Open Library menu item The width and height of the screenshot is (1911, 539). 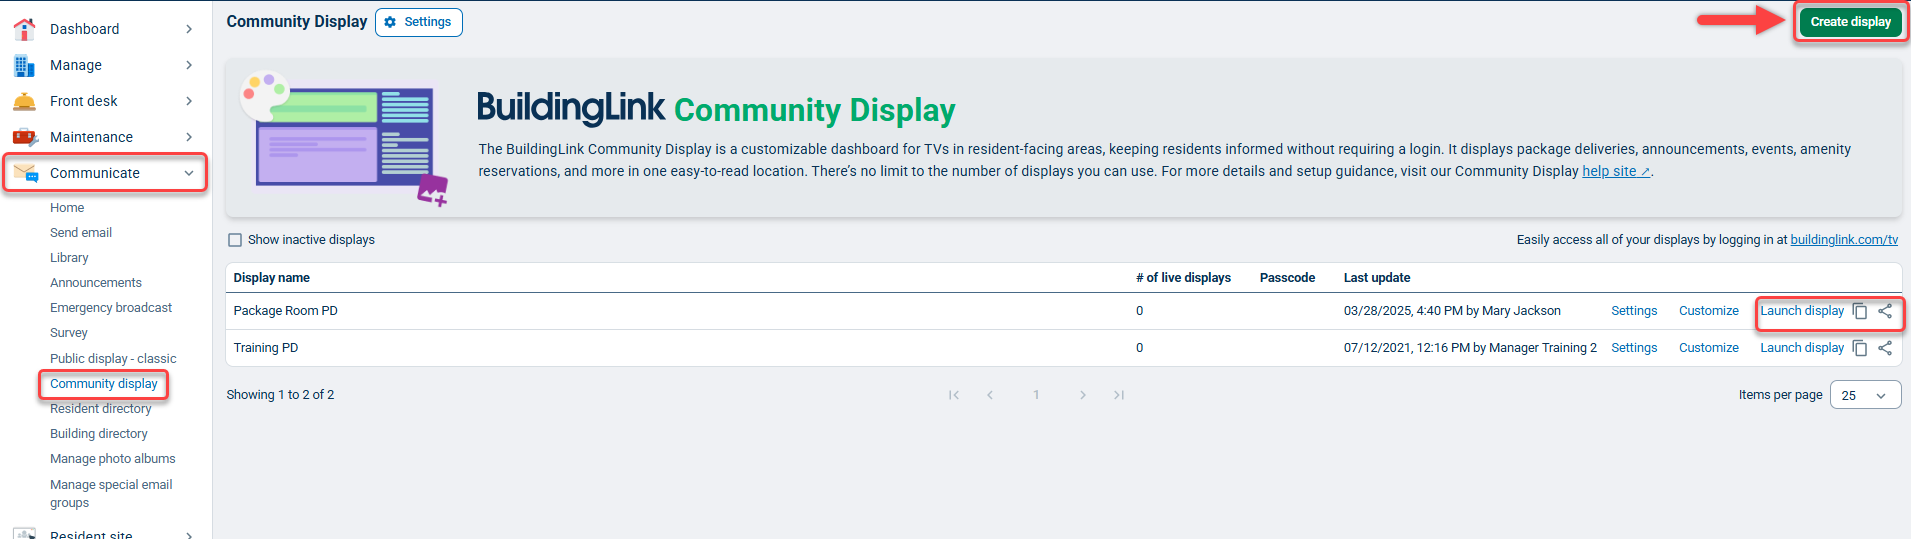click(69, 258)
